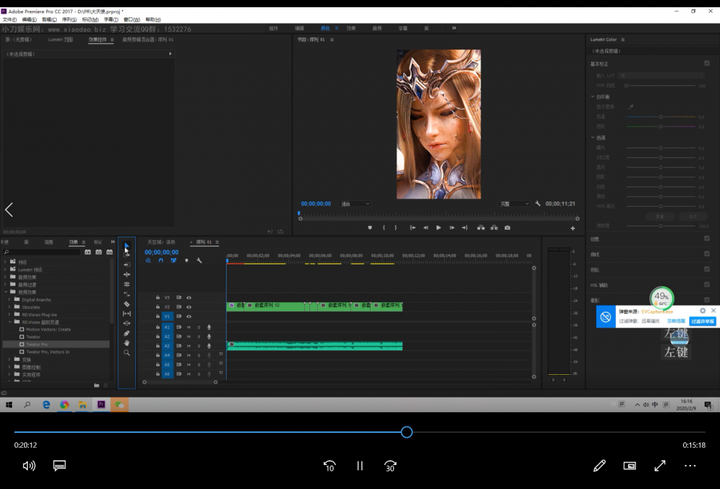Click Mark Out bracket button
This screenshot has width=720, height=489.
396,228
